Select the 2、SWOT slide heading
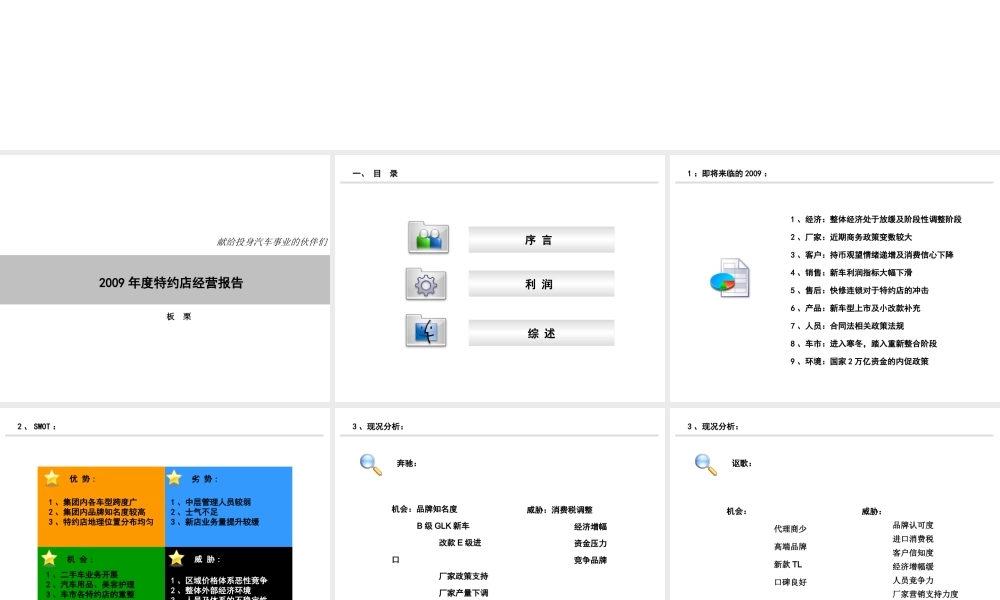This screenshot has height=600, width=1000. point(36,427)
